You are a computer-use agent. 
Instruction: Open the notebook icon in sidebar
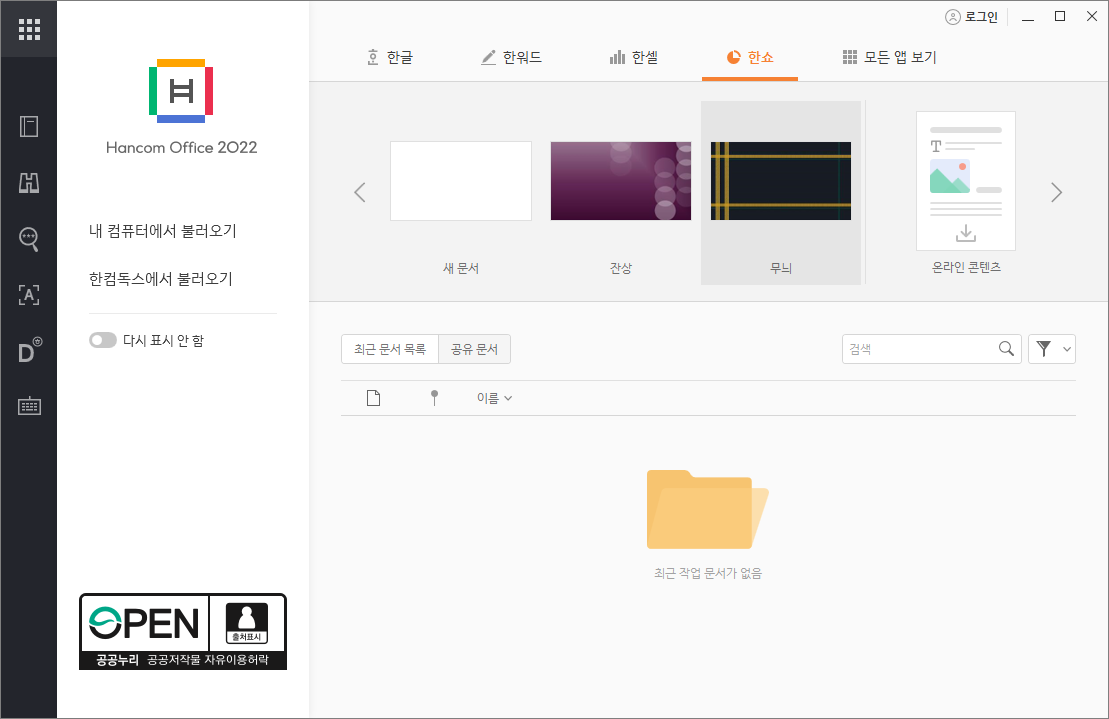pos(29,127)
